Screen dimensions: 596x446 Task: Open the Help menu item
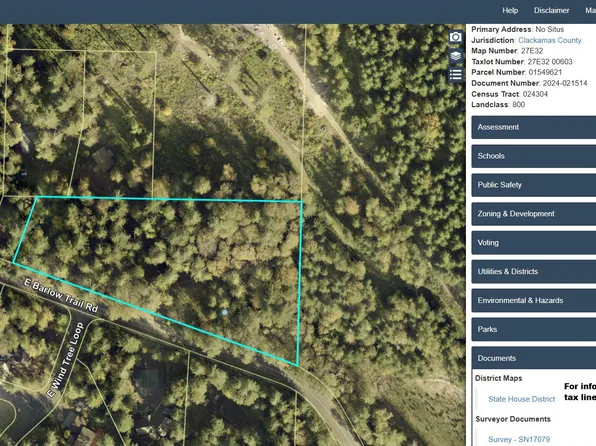click(x=510, y=10)
